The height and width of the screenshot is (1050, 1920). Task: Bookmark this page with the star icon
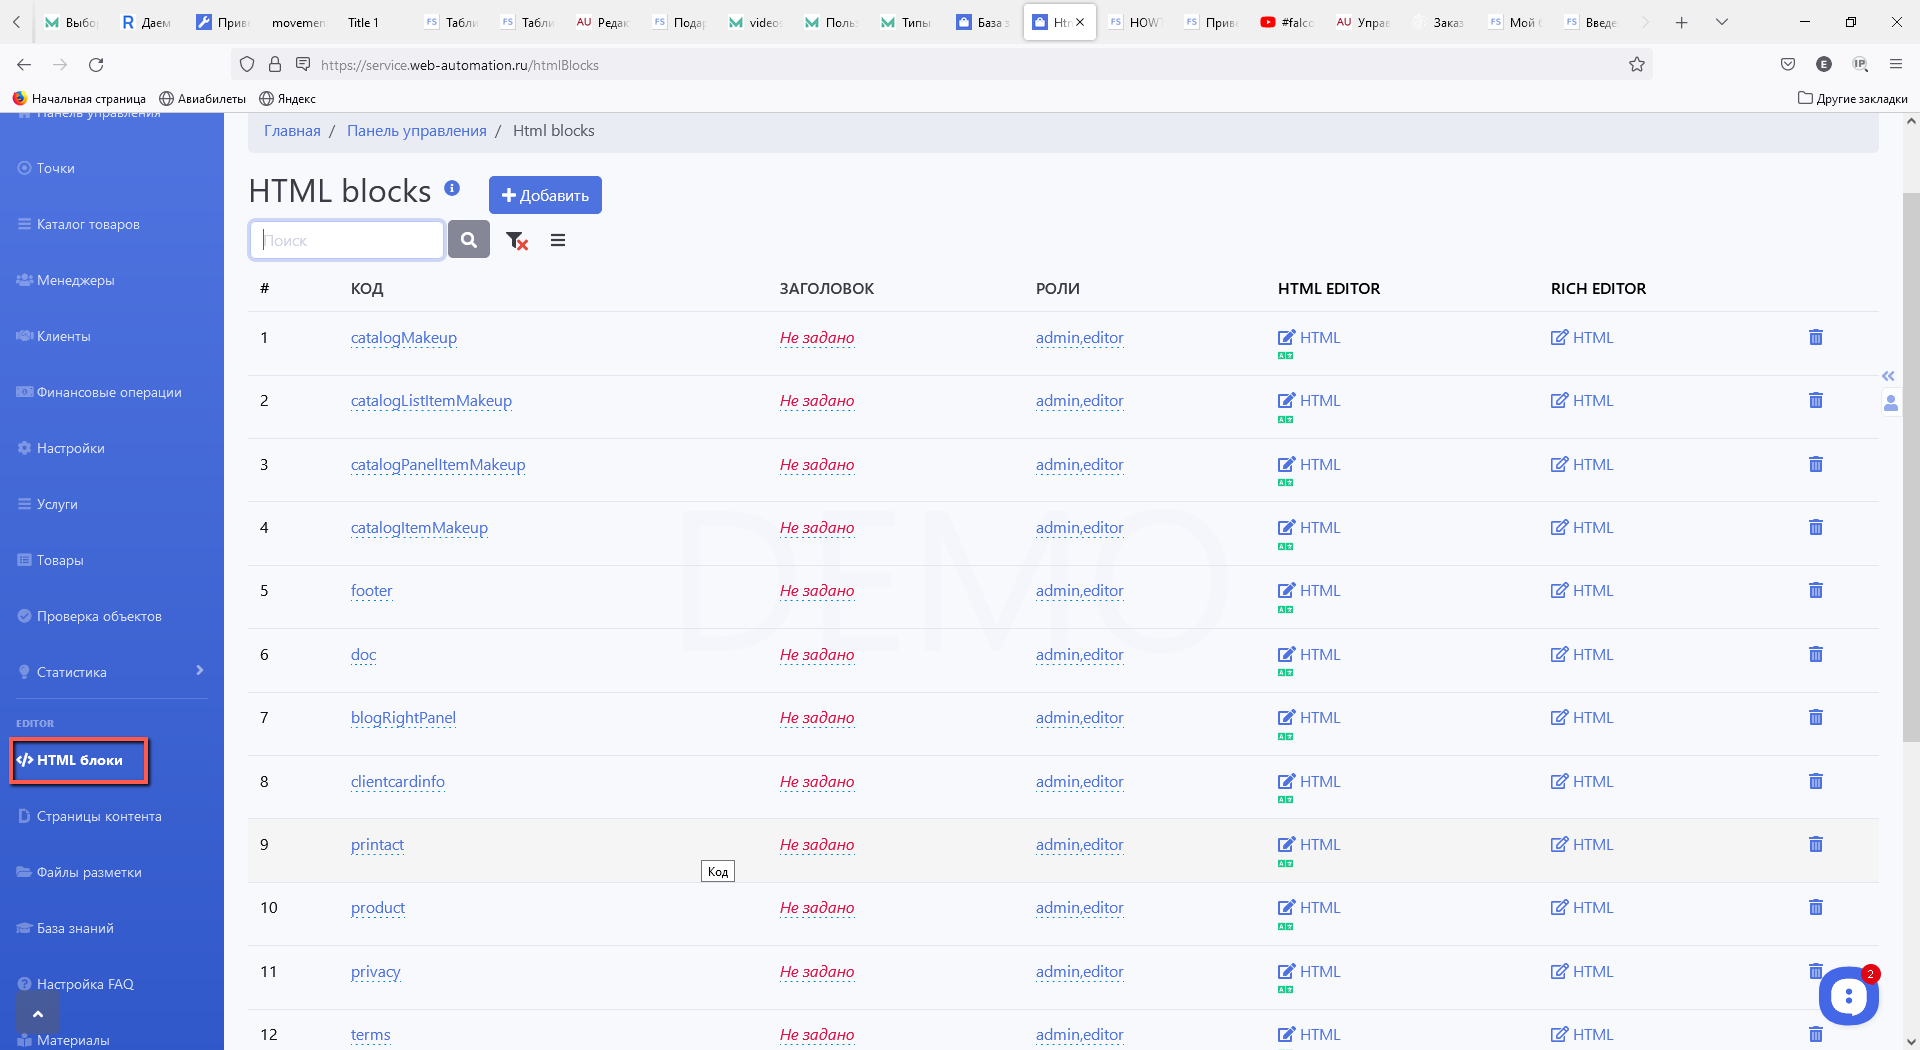click(1636, 65)
